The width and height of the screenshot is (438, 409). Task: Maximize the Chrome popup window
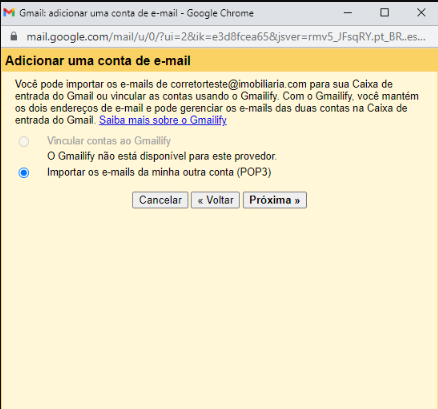[x=385, y=13]
